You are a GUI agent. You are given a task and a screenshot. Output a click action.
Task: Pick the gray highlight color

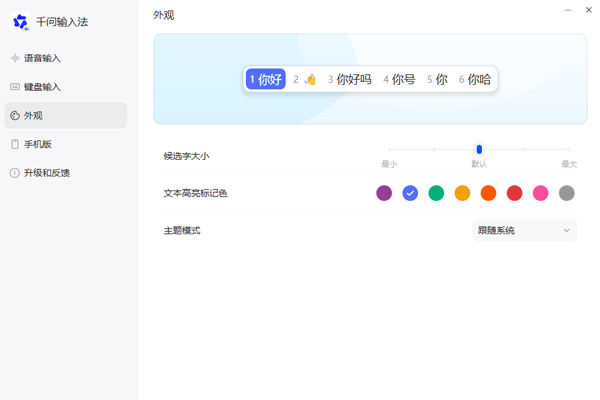[x=567, y=193]
